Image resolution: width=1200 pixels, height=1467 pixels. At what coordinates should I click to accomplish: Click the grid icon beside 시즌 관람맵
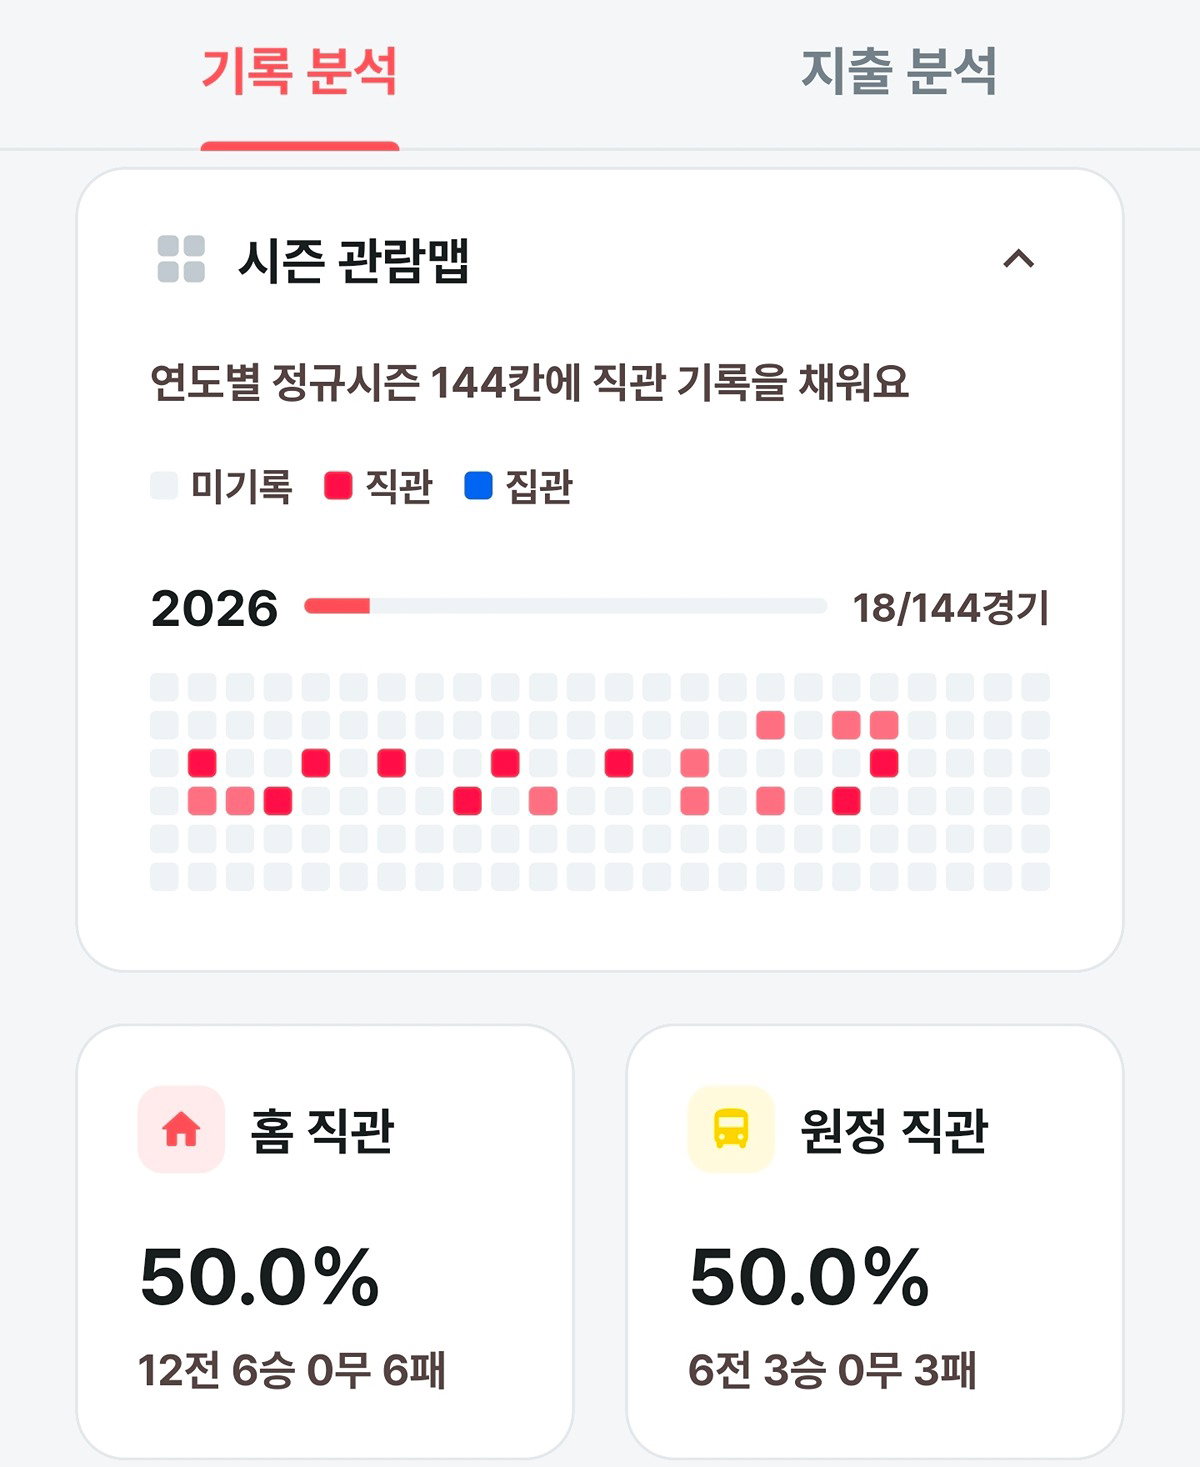click(181, 259)
